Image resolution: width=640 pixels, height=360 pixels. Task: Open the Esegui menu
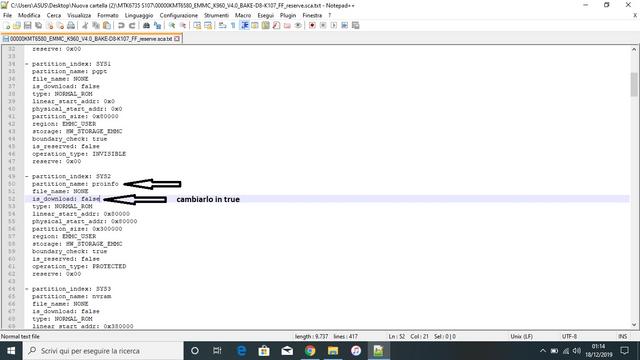point(265,15)
